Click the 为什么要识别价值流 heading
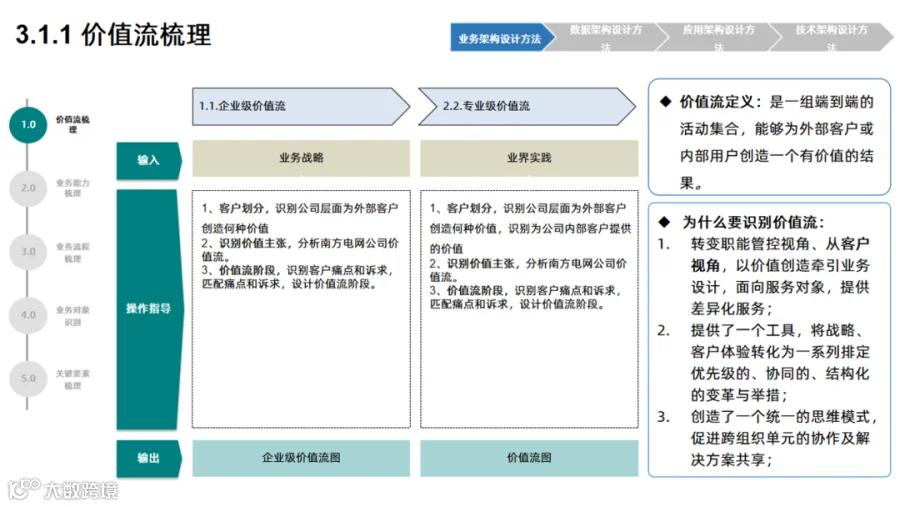This screenshot has width=900, height=507. point(754,223)
